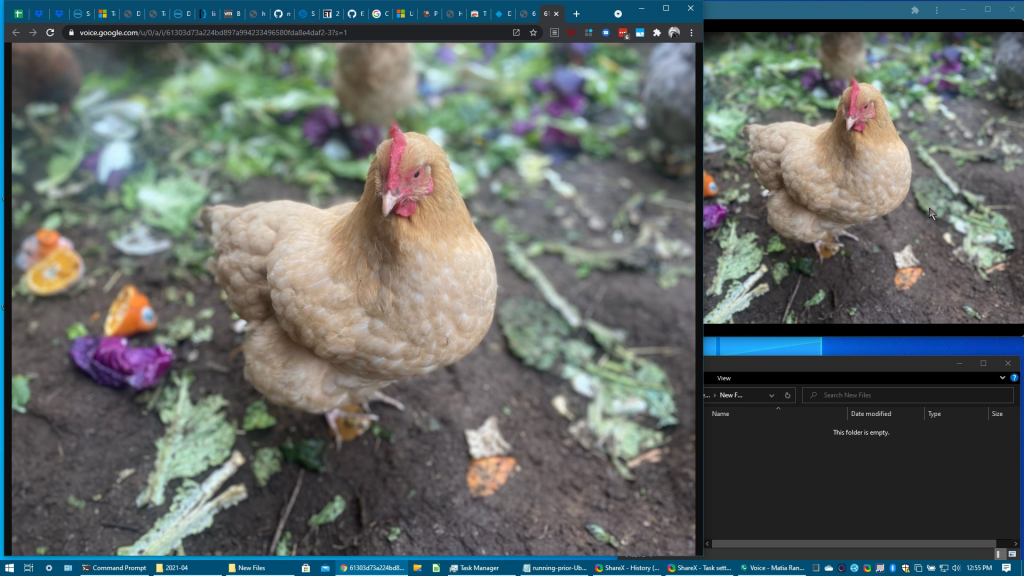
Task: Switch to the second Dropbox tab
Action: point(59,13)
